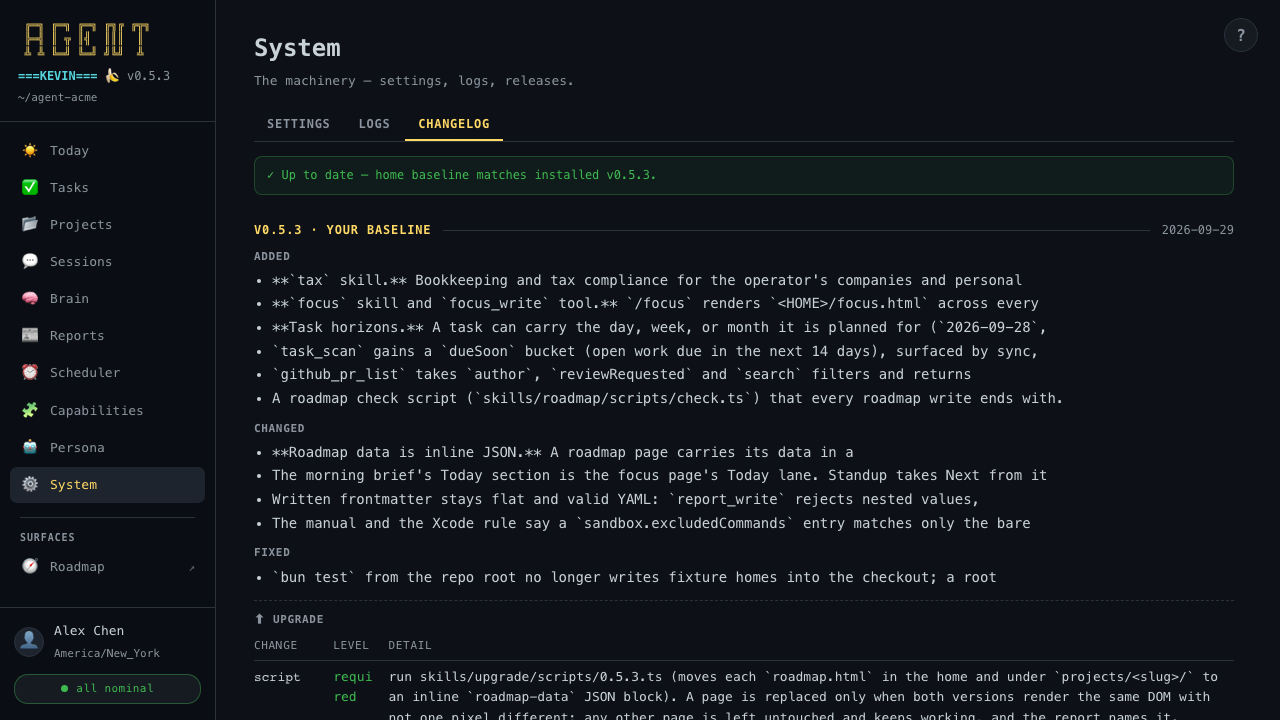Click the CHANGE column header

[276, 645]
